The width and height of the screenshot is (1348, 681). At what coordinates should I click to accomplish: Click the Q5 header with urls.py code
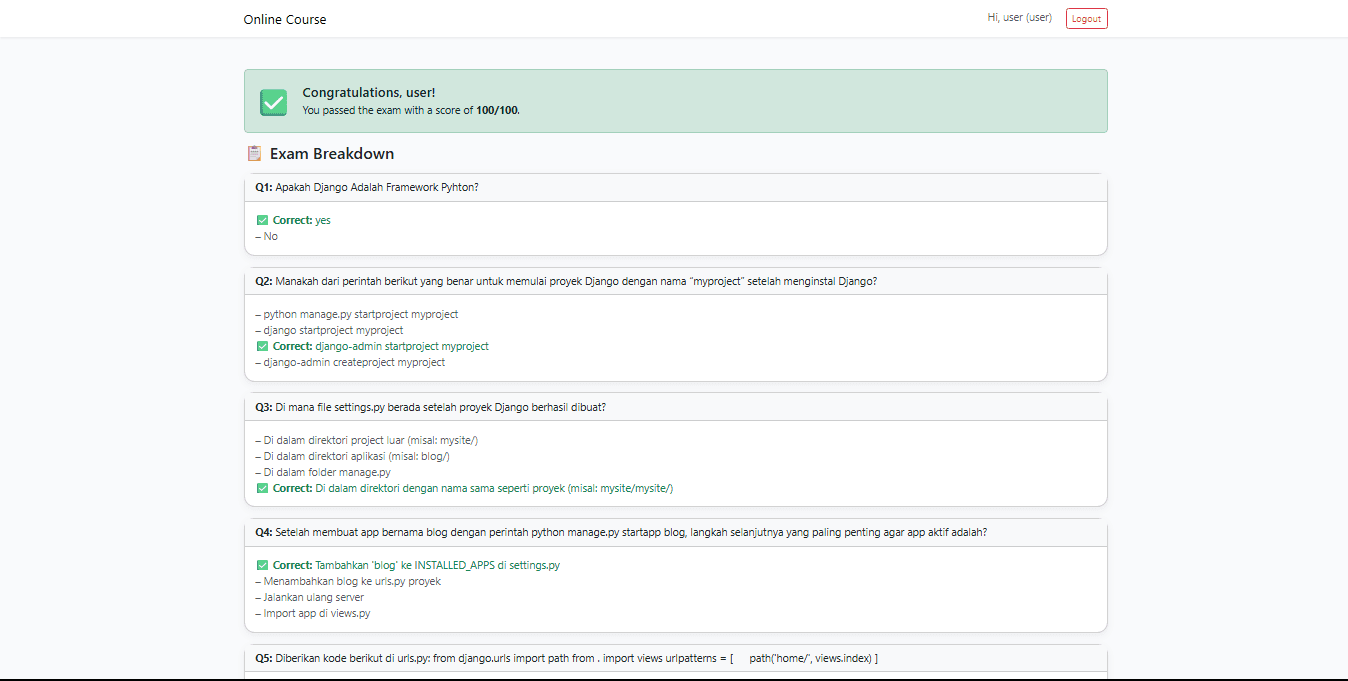pos(567,658)
